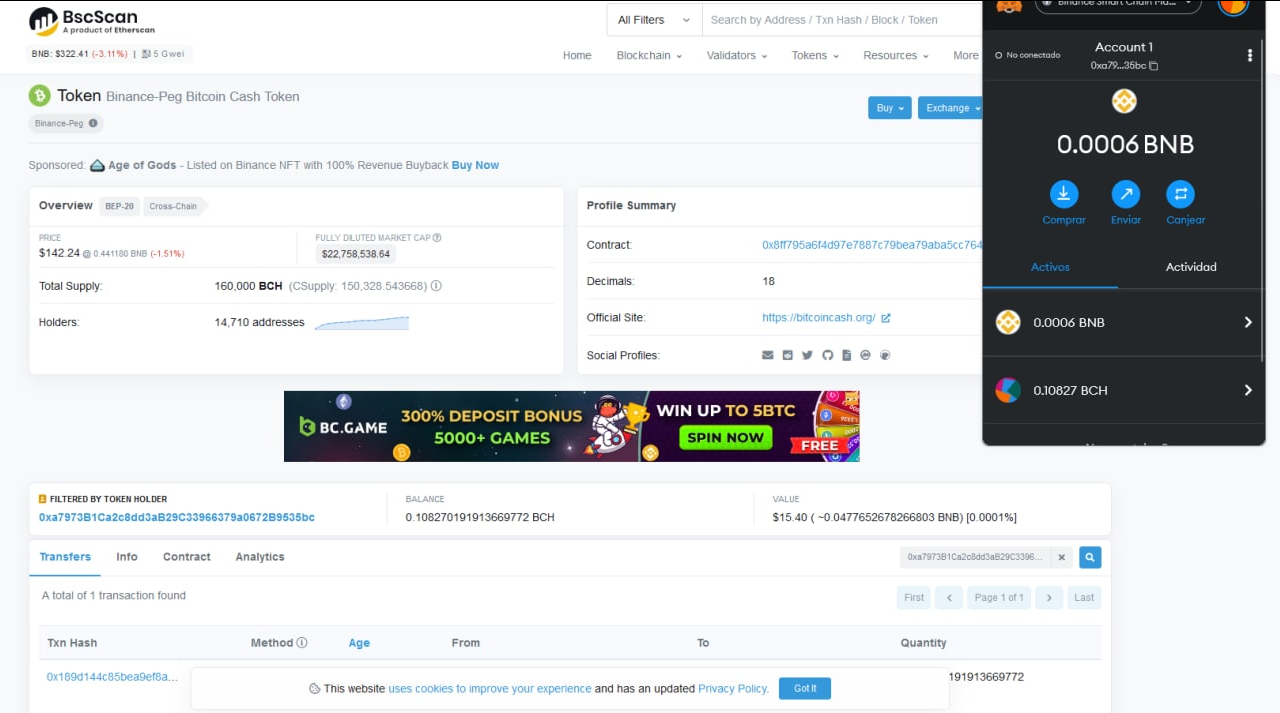Open the Privacy Policy link
This screenshot has width=1280, height=713.
pyautogui.click(x=733, y=689)
